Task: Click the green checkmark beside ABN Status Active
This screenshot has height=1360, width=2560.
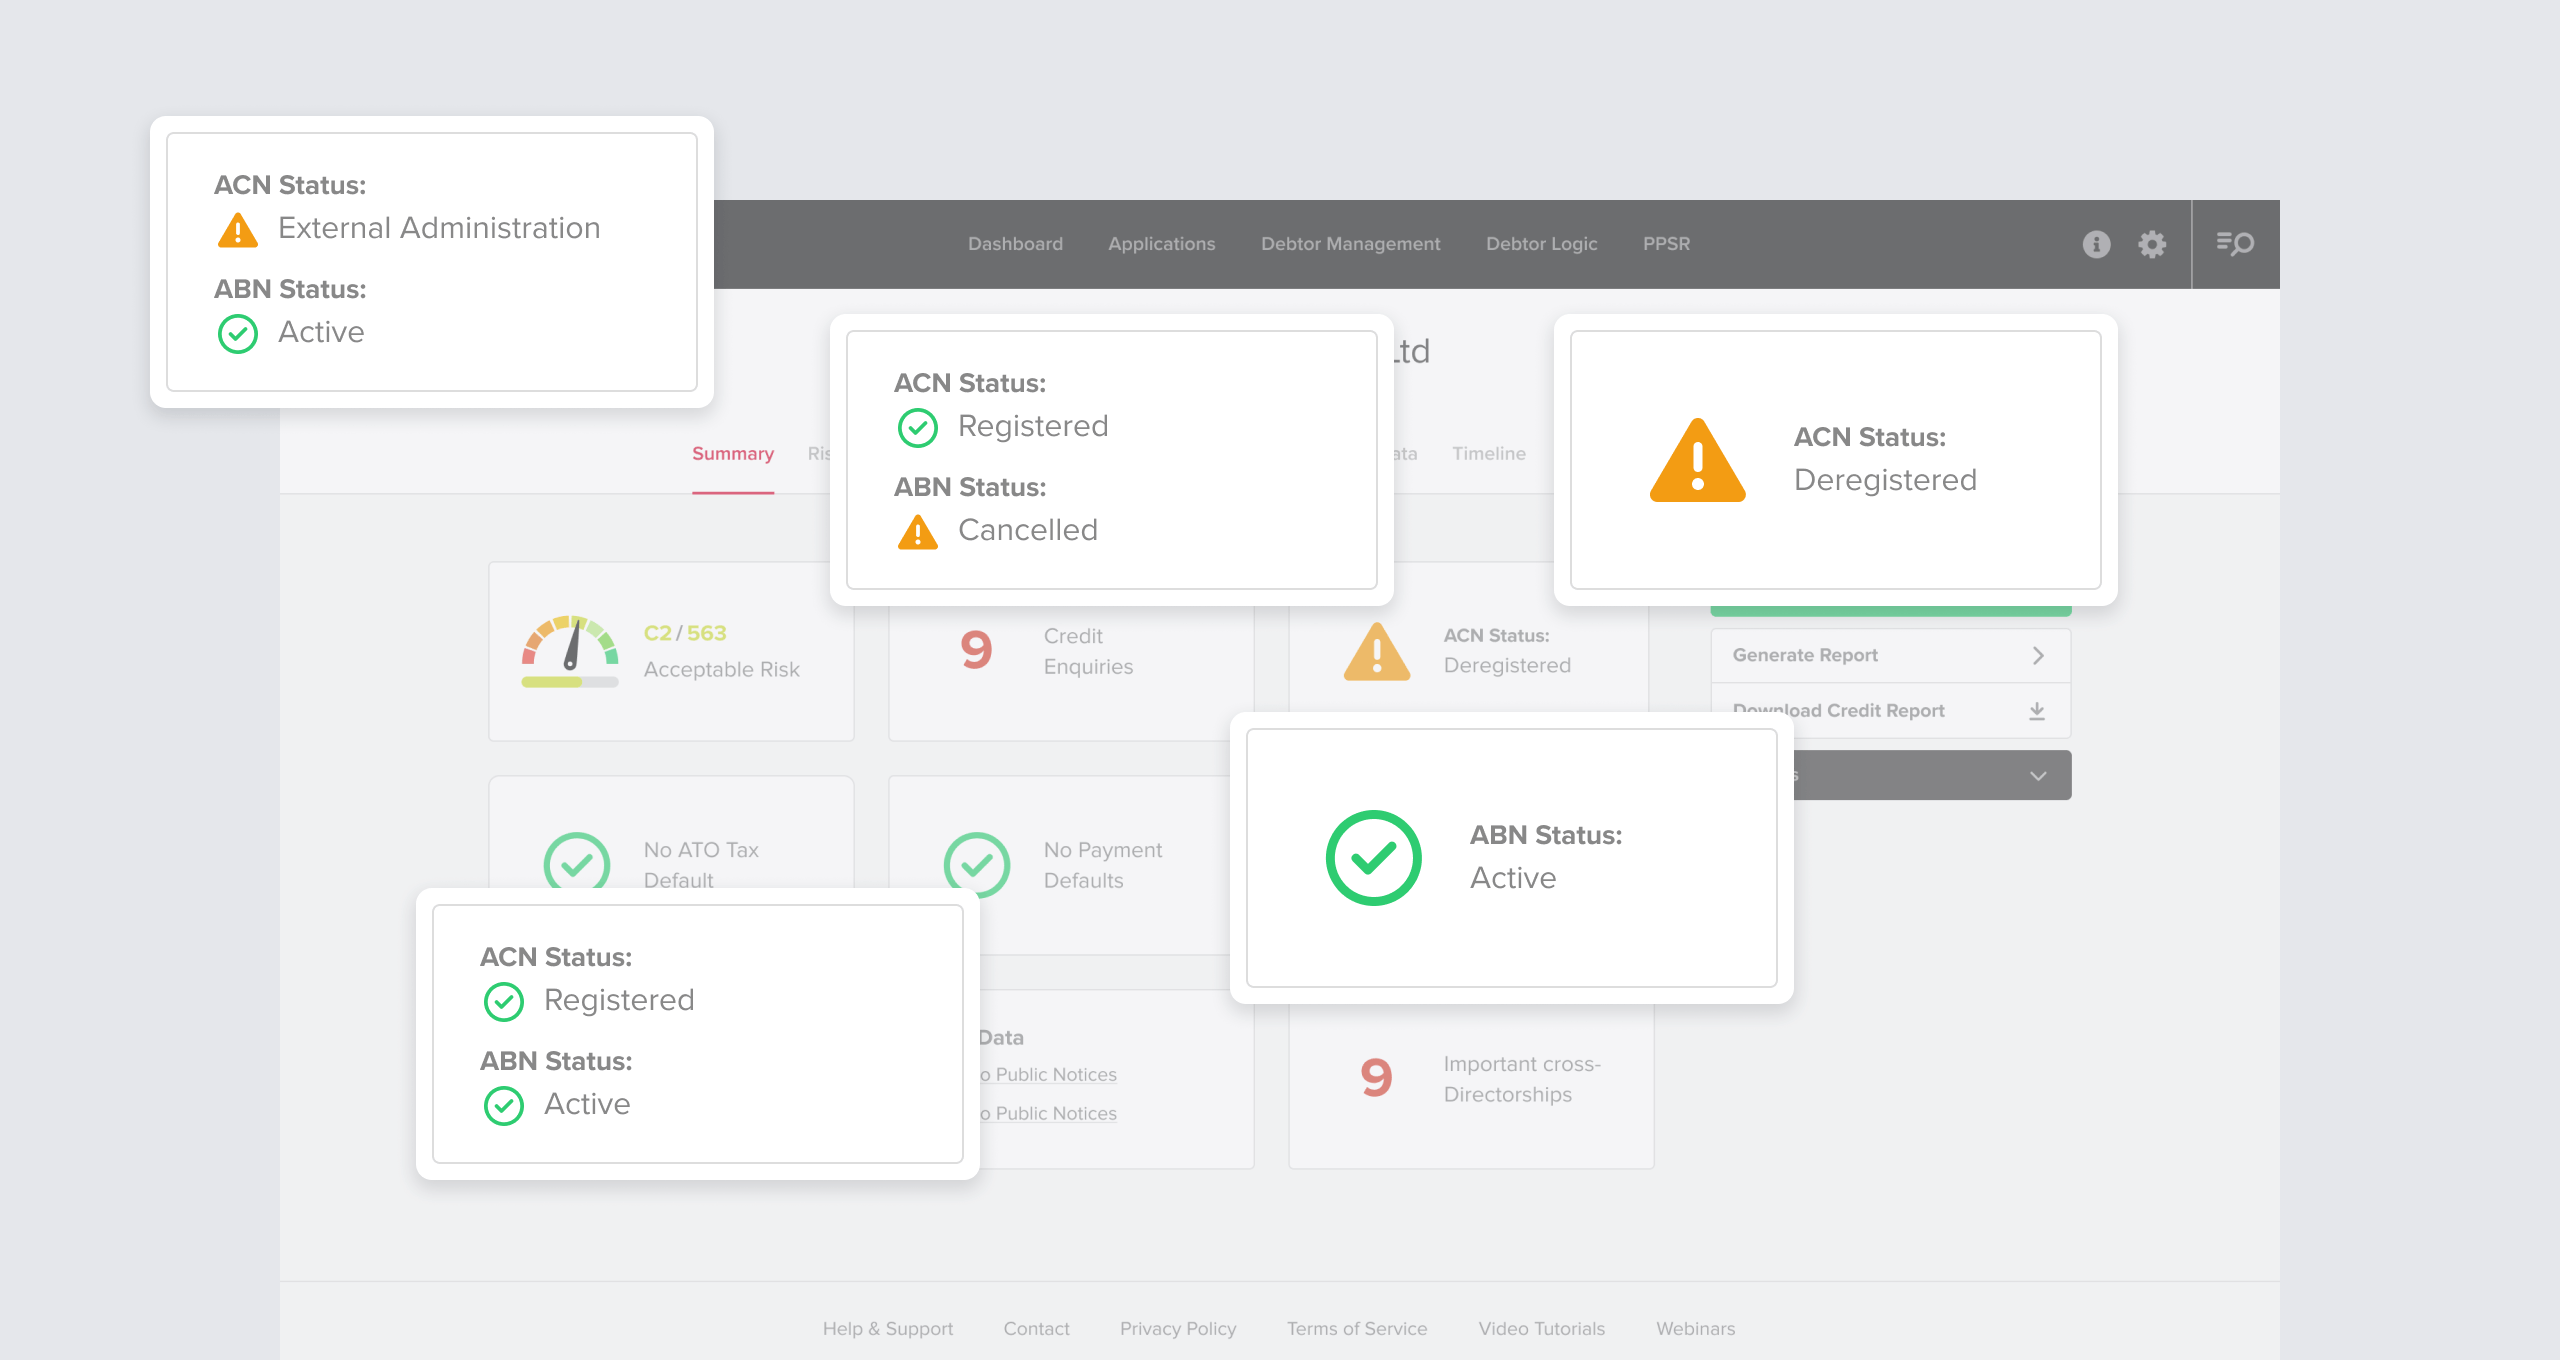Action: tap(1372, 857)
